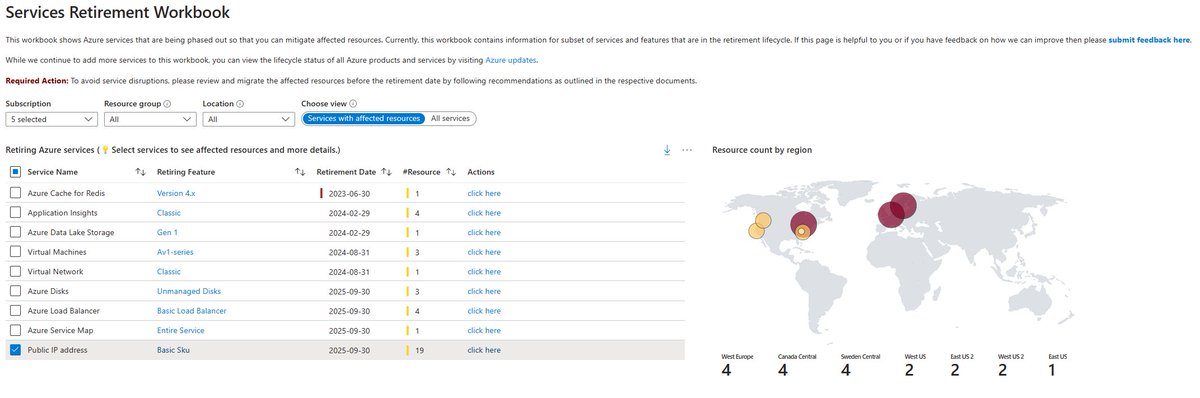Click the download/export grid icon
Screen dimensions: 1200x398
coord(667,150)
